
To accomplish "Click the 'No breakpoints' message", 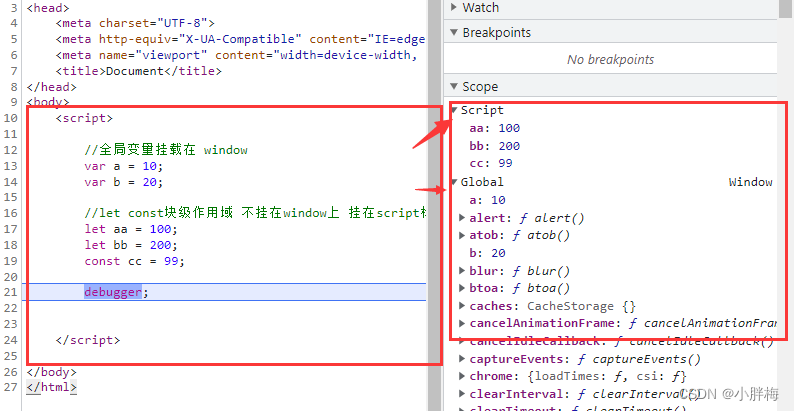I will click(x=610, y=59).
